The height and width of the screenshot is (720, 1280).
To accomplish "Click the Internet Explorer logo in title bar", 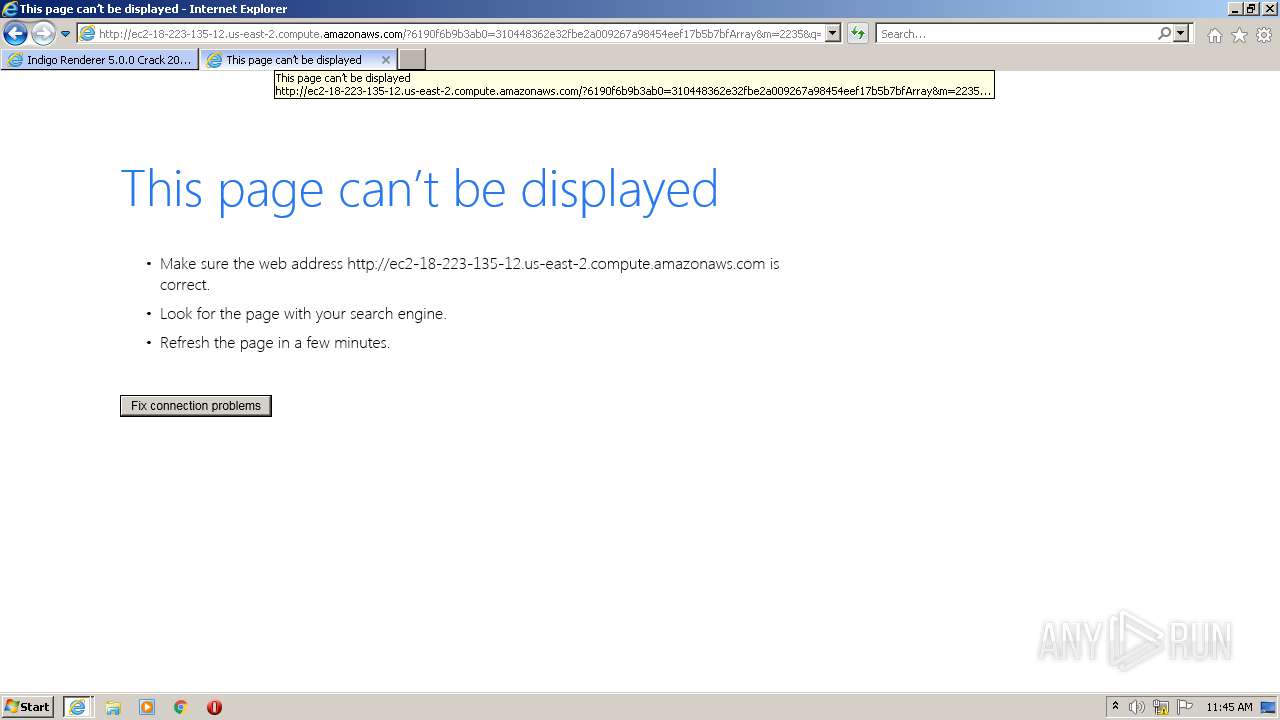I will click(x=10, y=9).
